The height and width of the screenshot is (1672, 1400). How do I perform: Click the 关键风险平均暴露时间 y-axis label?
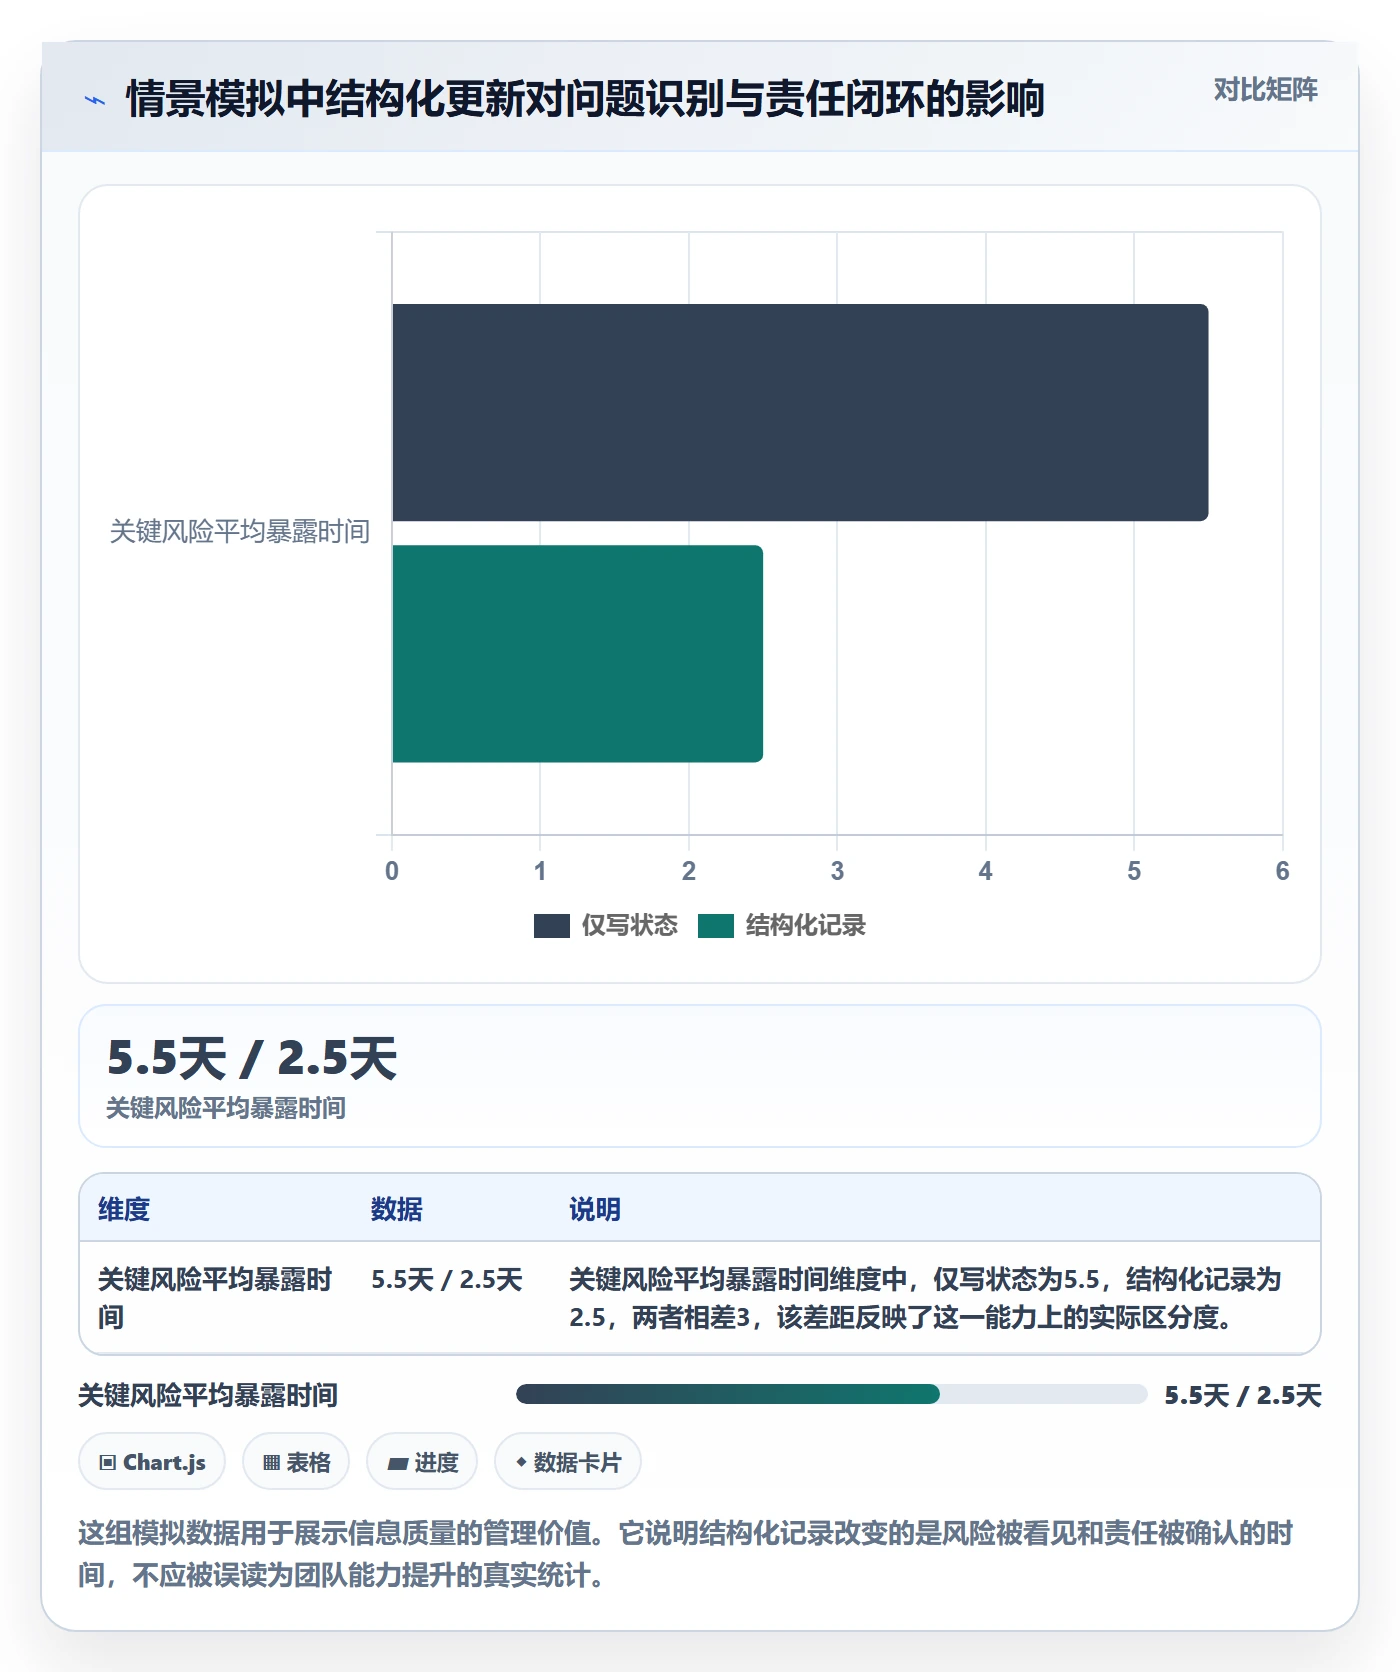point(240,532)
